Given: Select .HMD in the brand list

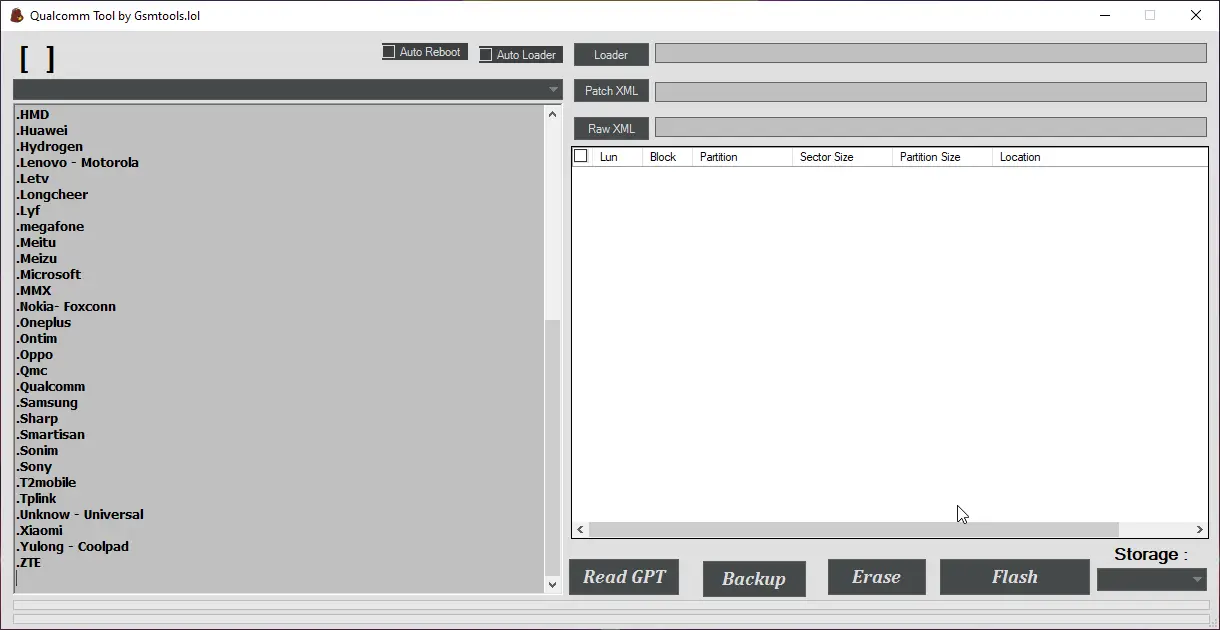Looking at the screenshot, I should (33, 114).
